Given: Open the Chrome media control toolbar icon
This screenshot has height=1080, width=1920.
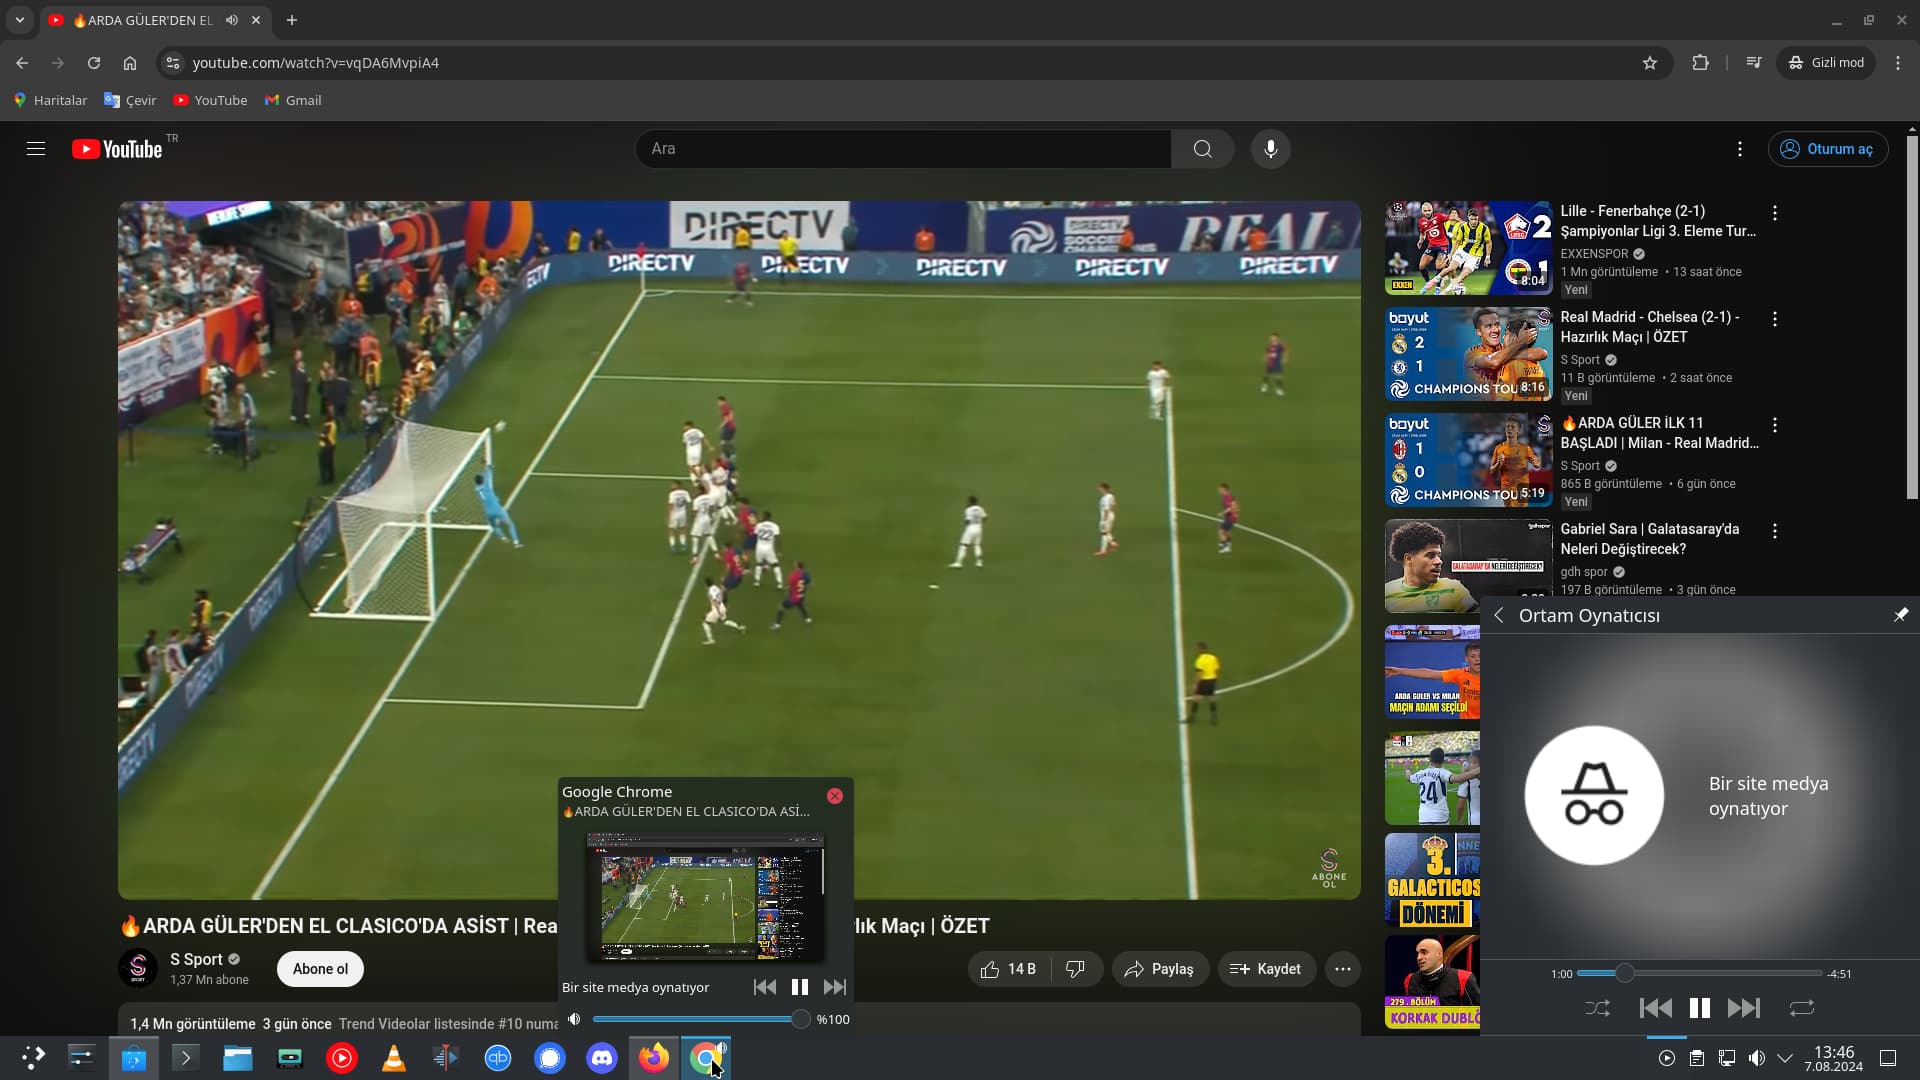Looking at the screenshot, I should (1754, 63).
